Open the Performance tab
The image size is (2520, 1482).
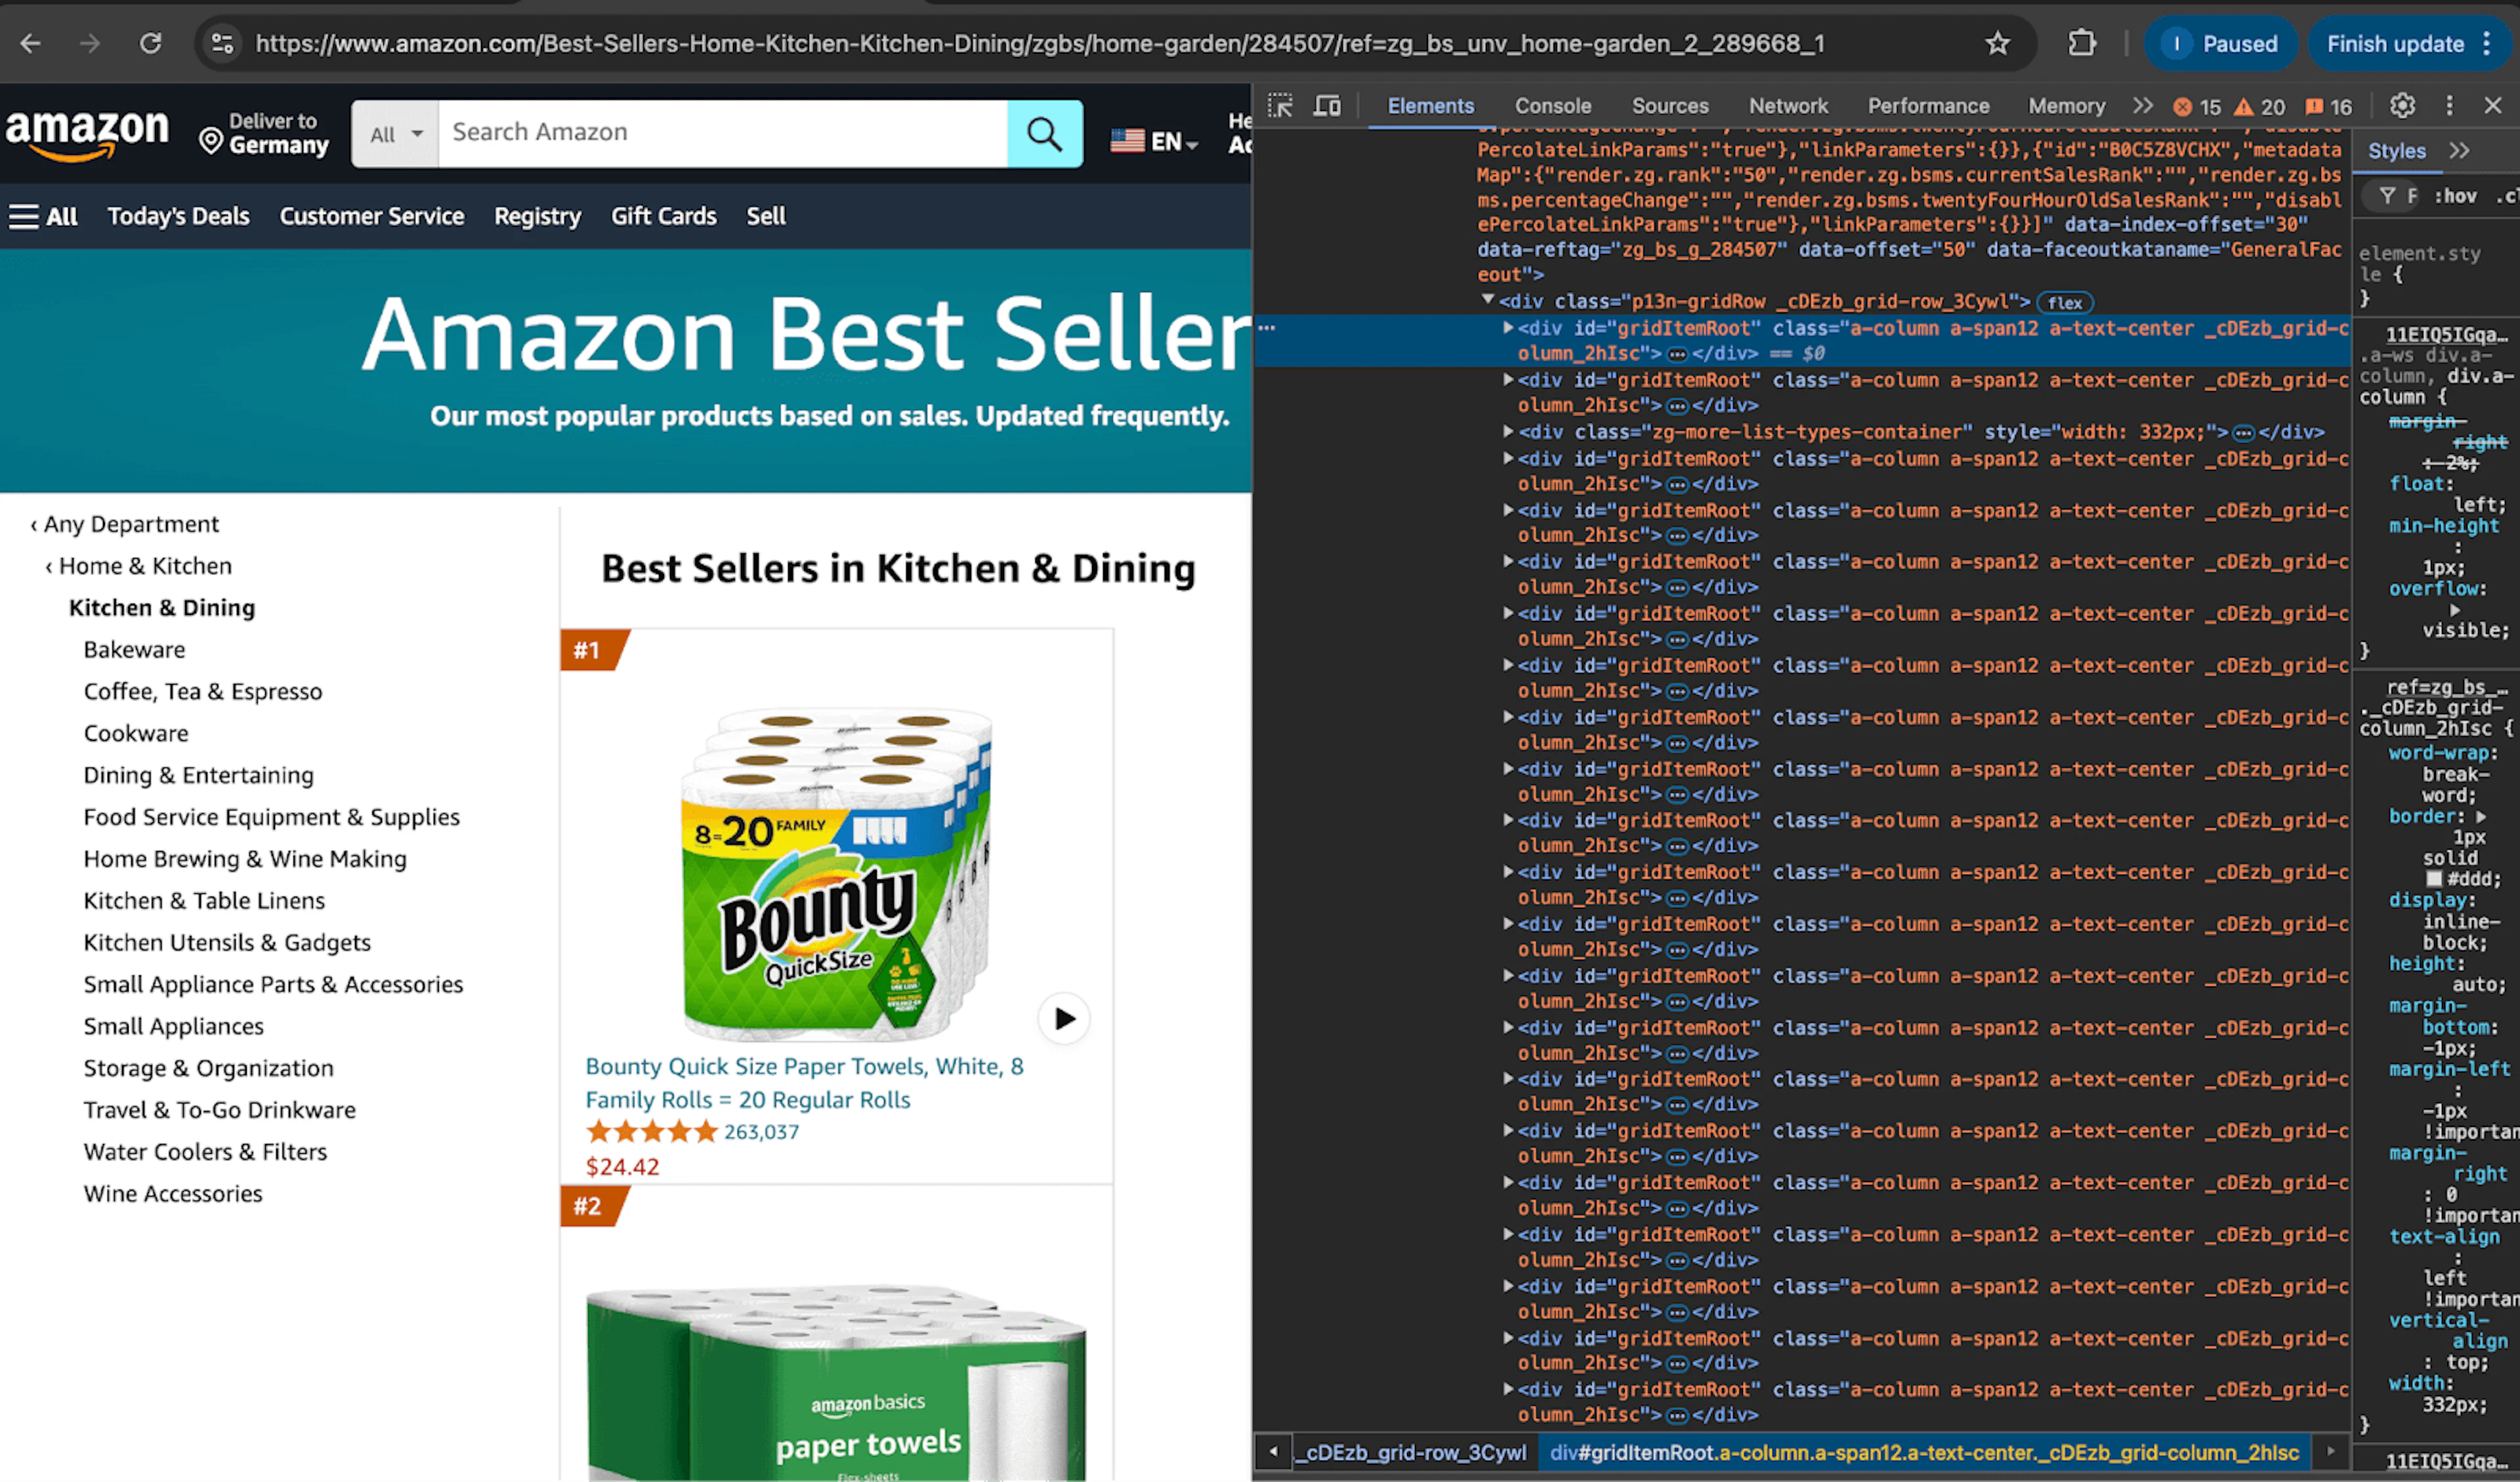(1928, 106)
